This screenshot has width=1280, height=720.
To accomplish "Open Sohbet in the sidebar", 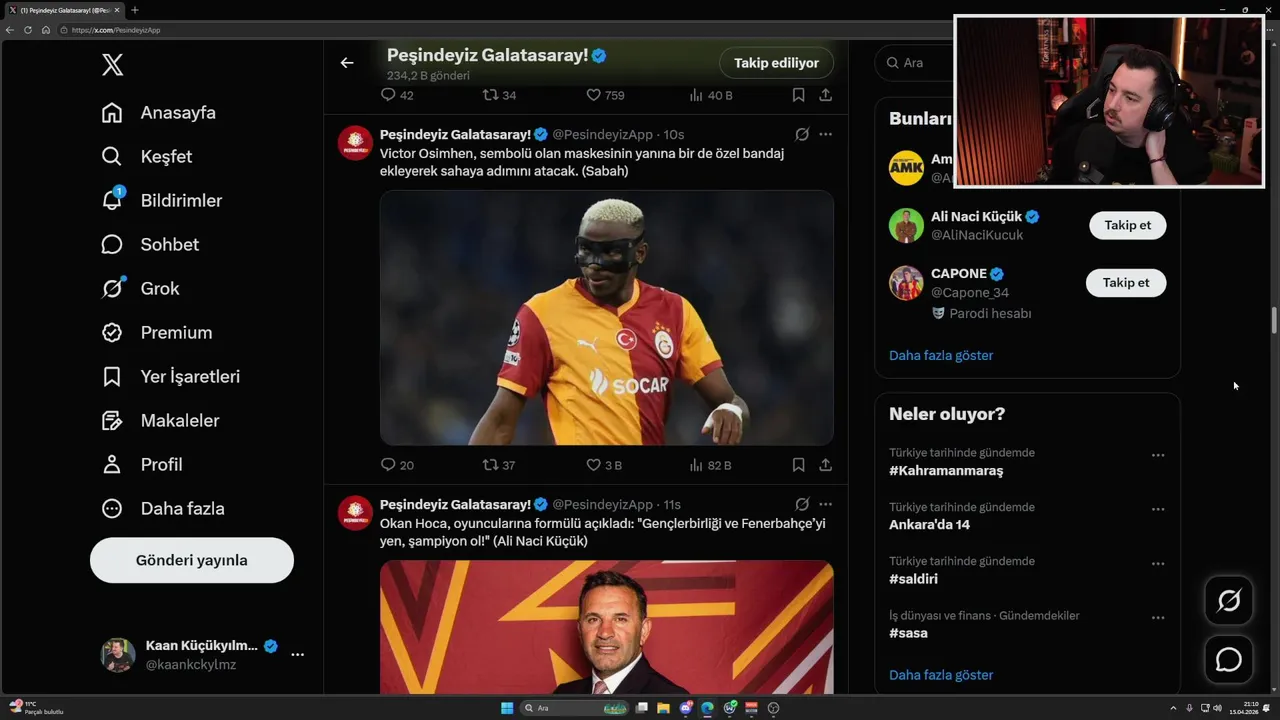I will (x=149, y=245).
